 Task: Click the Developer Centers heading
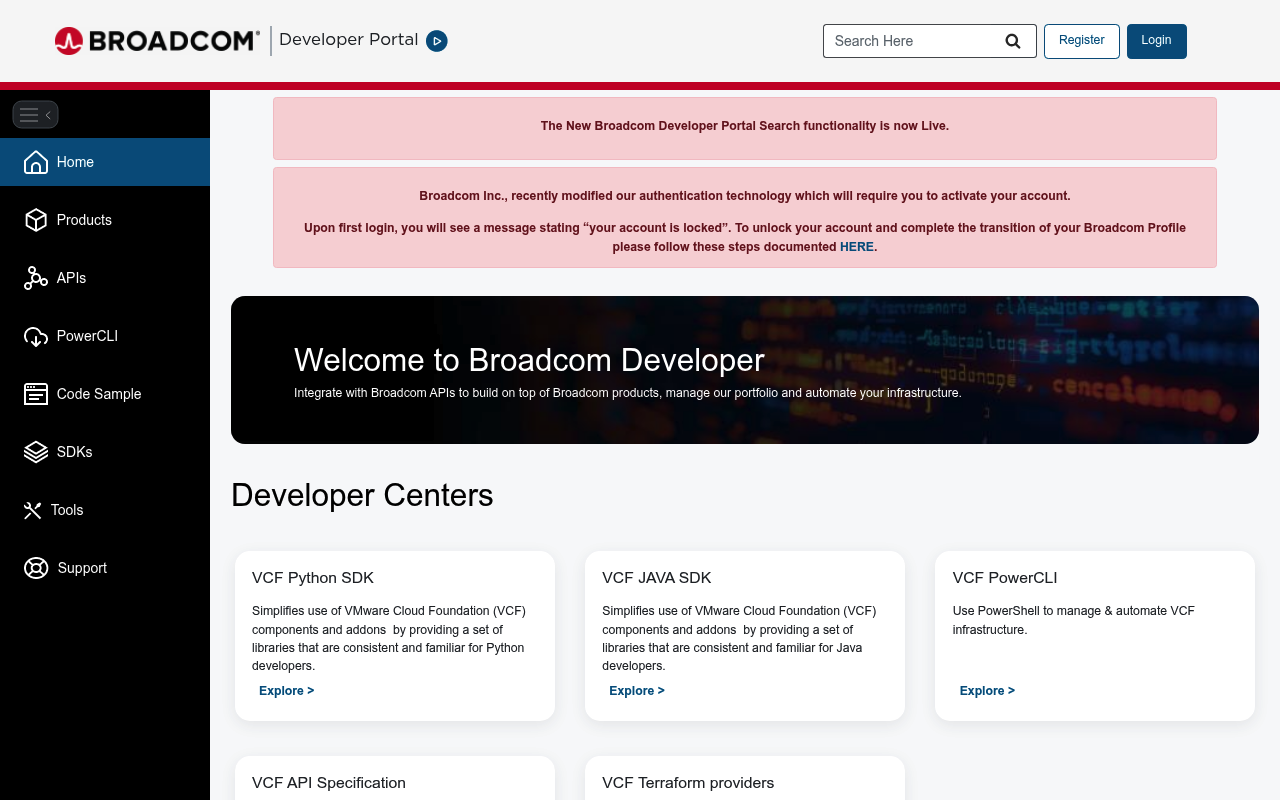coord(362,495)
